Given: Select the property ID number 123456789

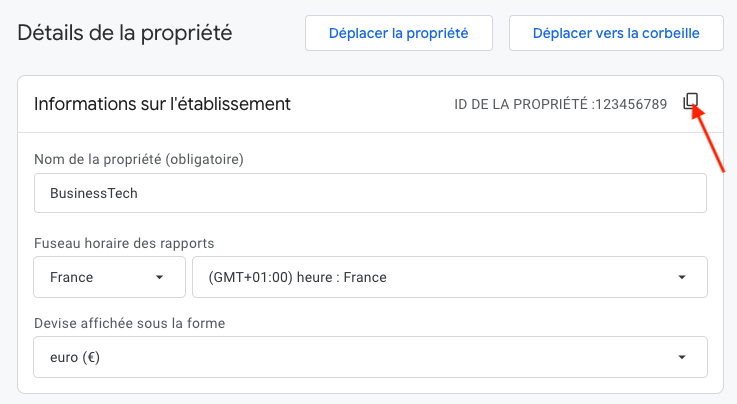Looking at the screenshot, I should point(630,104).
